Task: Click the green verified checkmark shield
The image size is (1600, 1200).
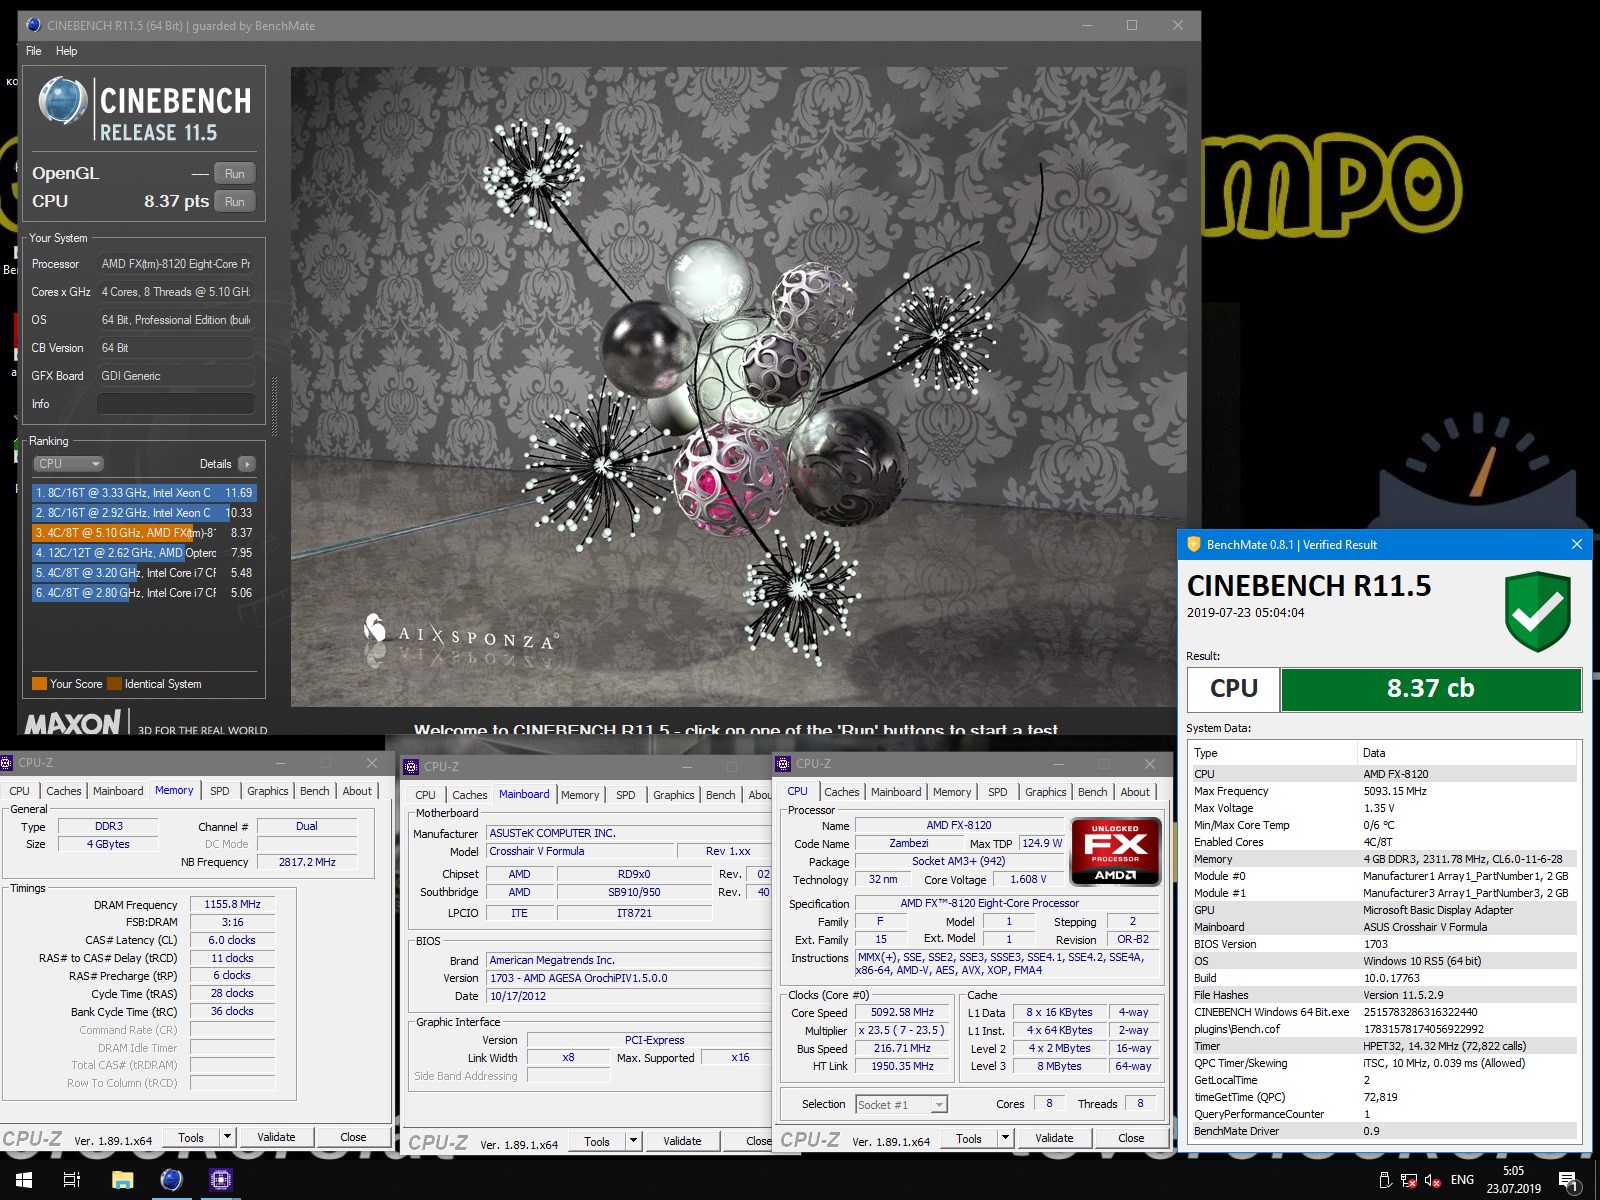Action: [1538, 611]
